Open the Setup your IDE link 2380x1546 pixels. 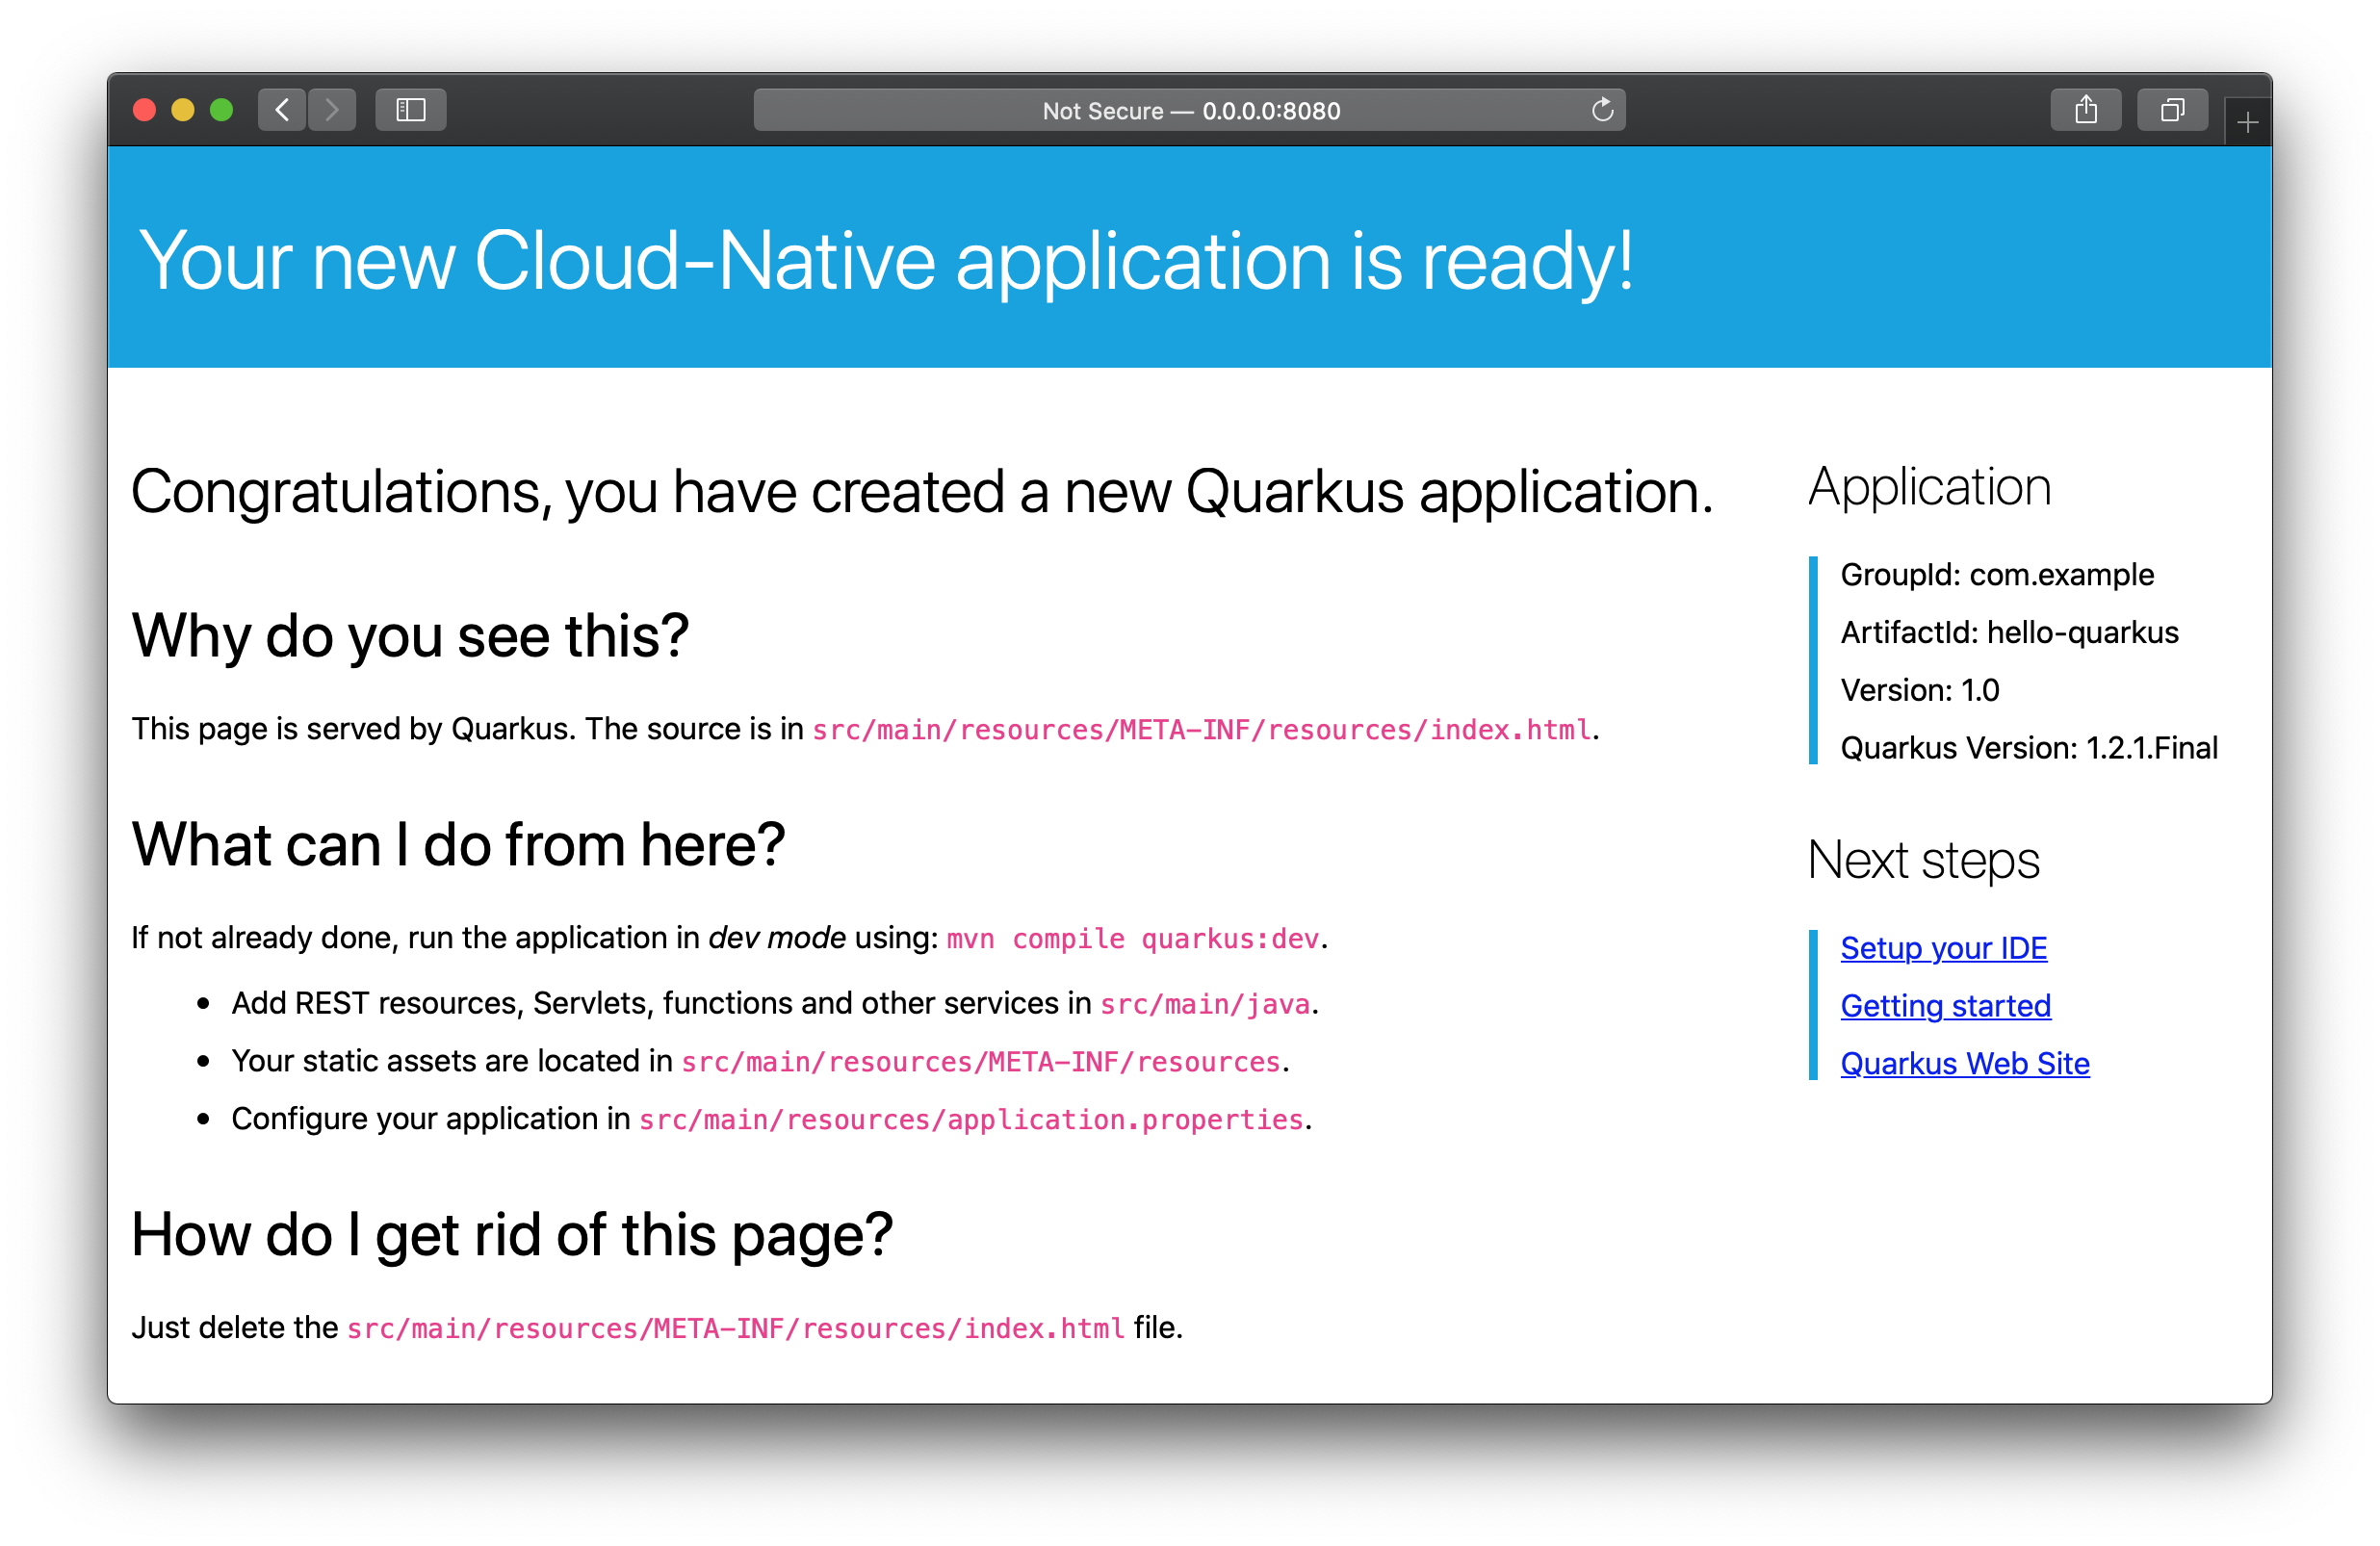[x=1943, y=948]
